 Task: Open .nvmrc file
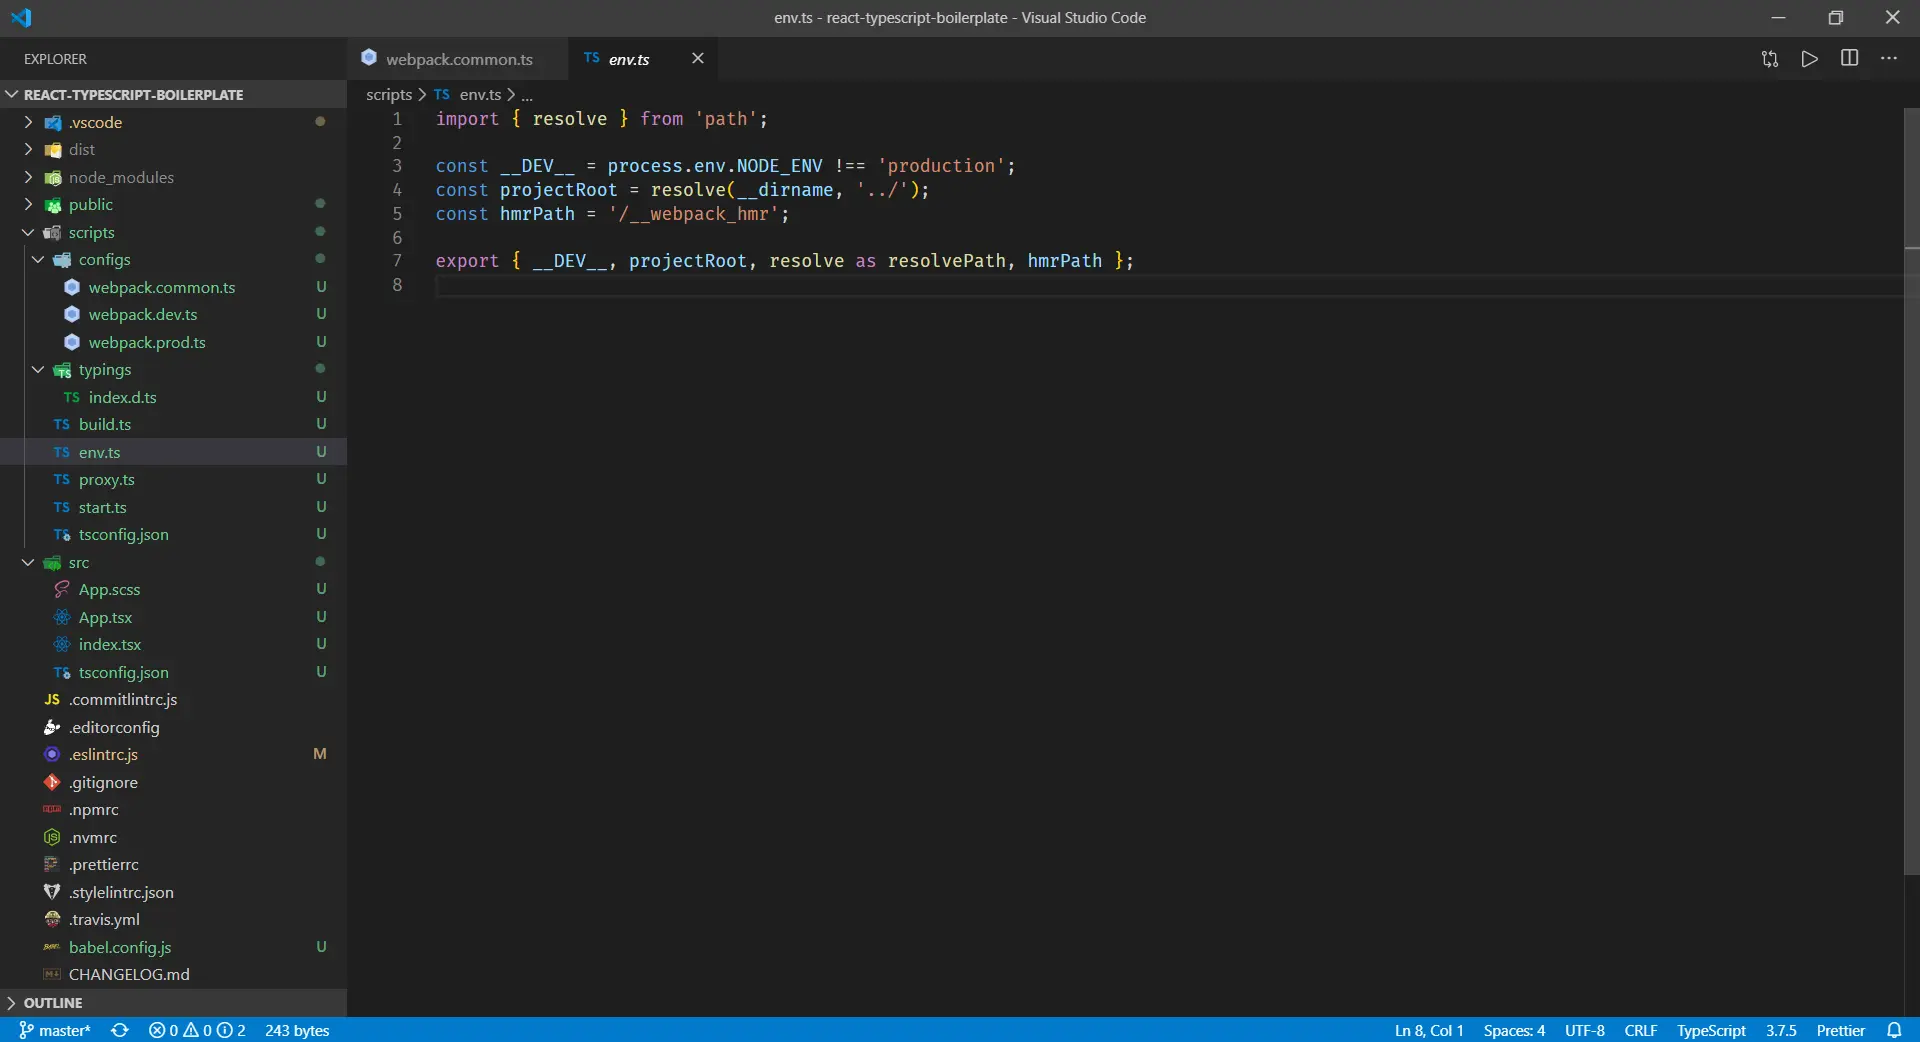[x=173, y=837]
